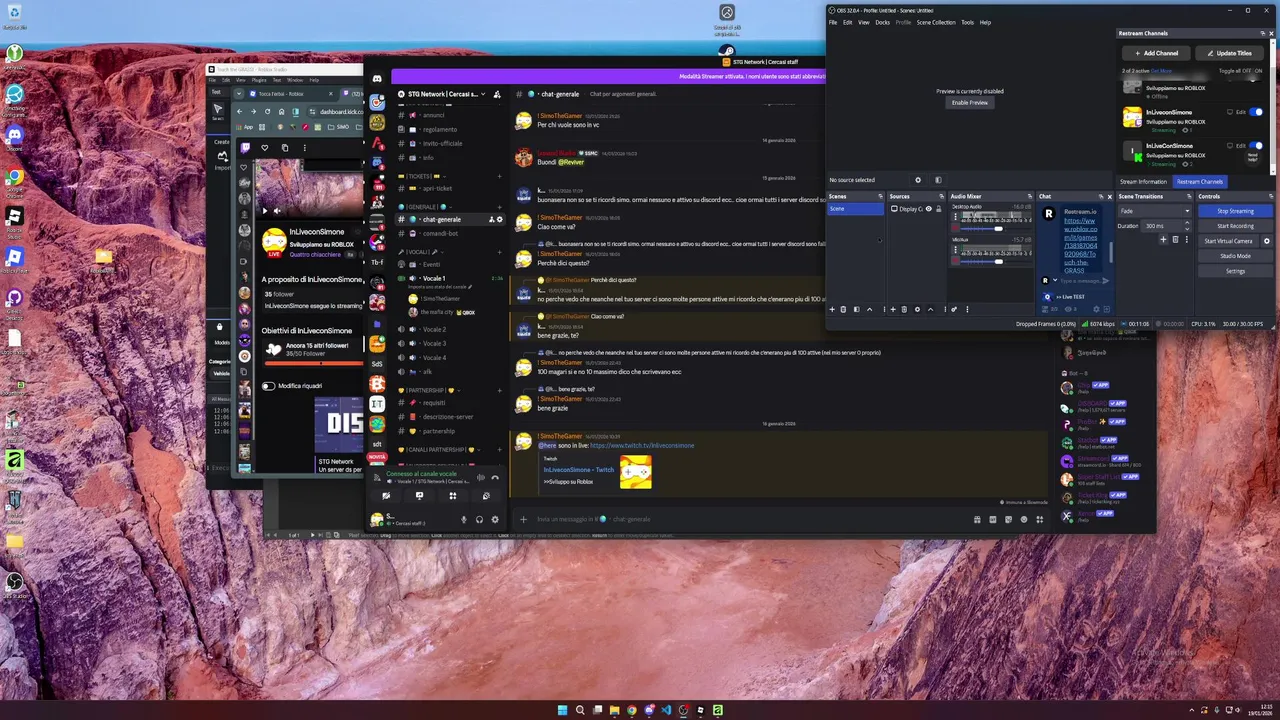Open OBS File menu
The width and height of the screenshot is (1280, 720).
tap(833, 22)
